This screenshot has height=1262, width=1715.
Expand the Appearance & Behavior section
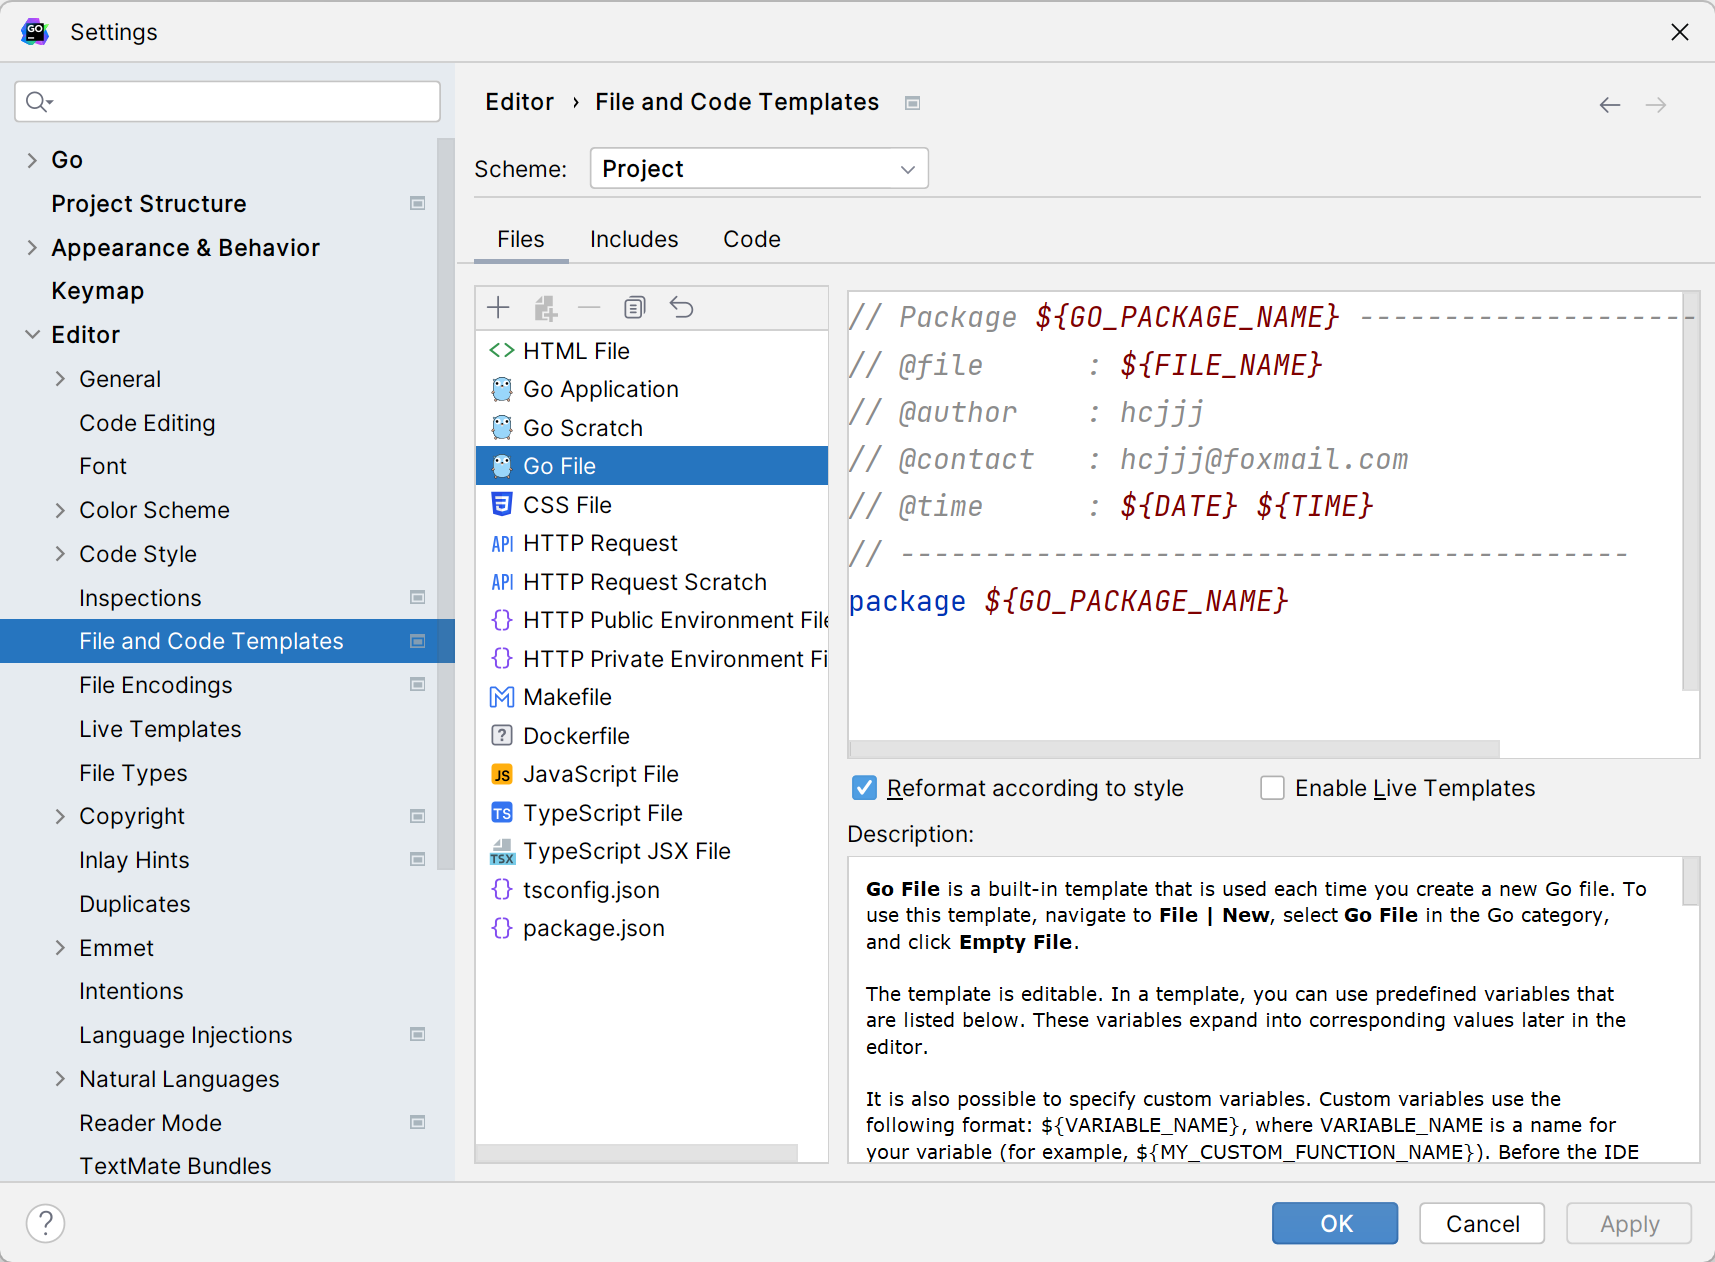tap(32, 248)
